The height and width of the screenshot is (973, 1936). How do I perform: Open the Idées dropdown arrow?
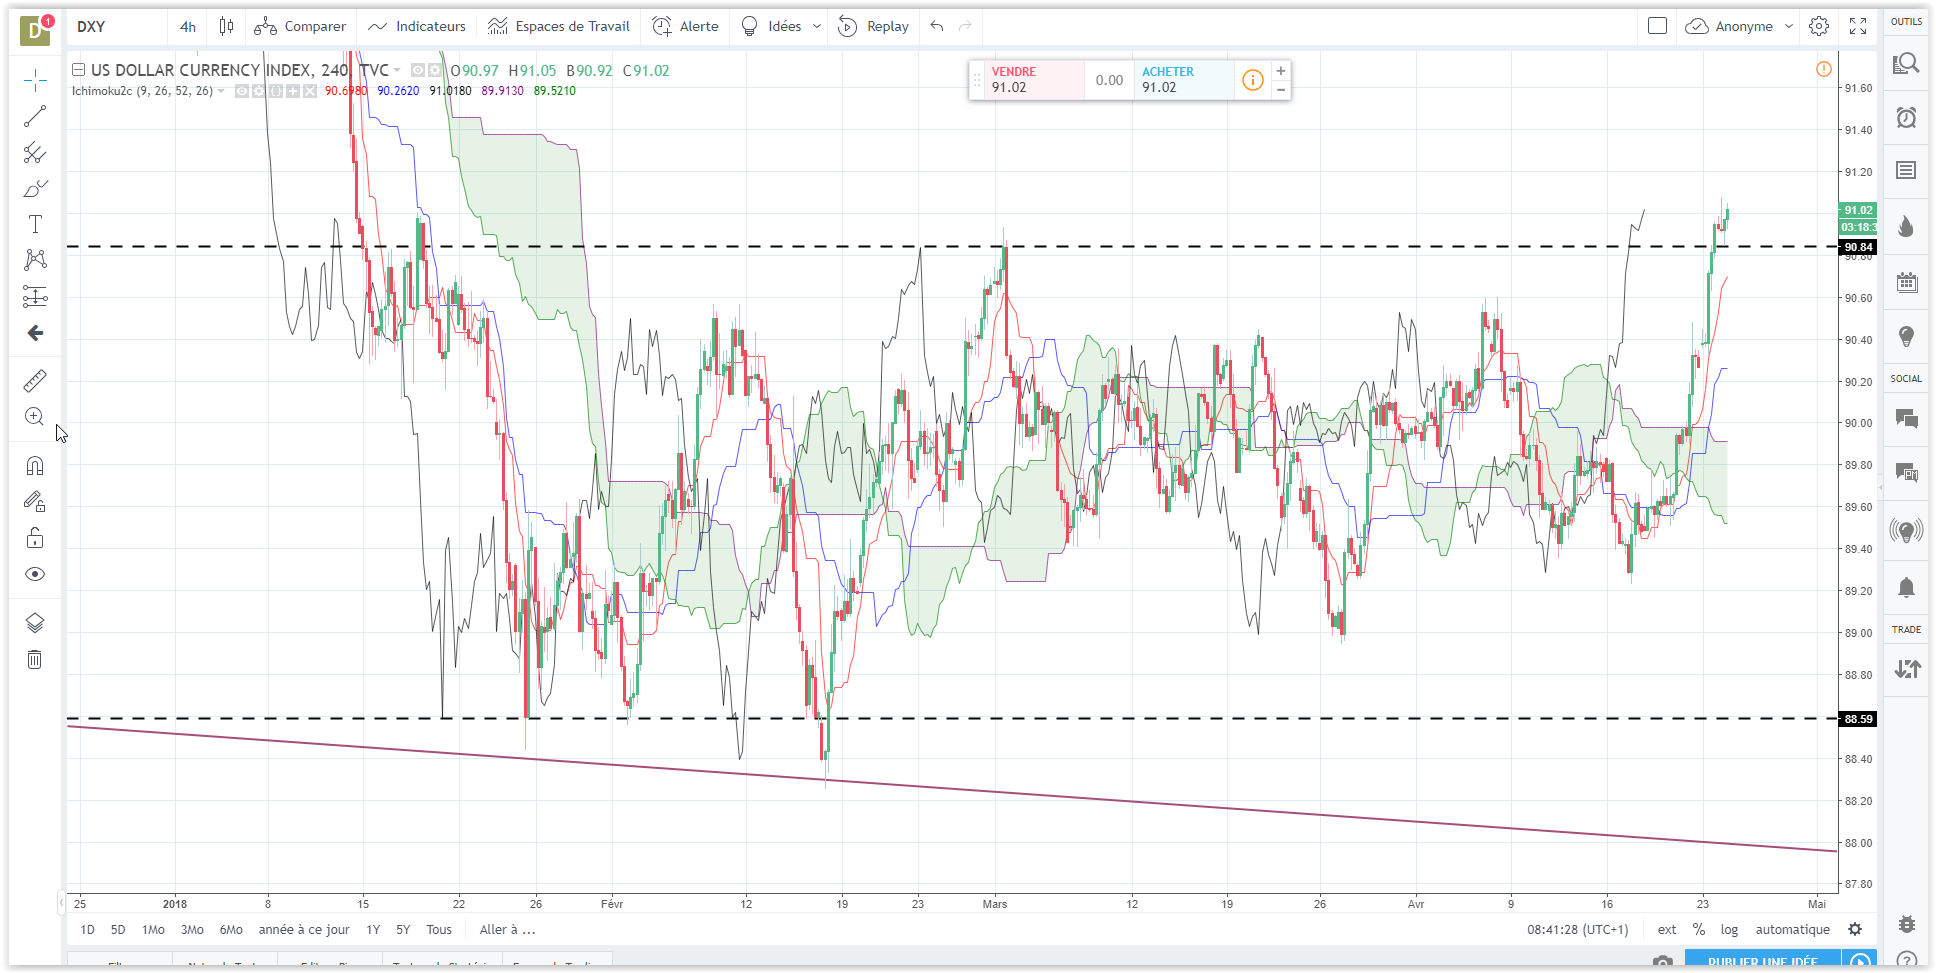817,26
